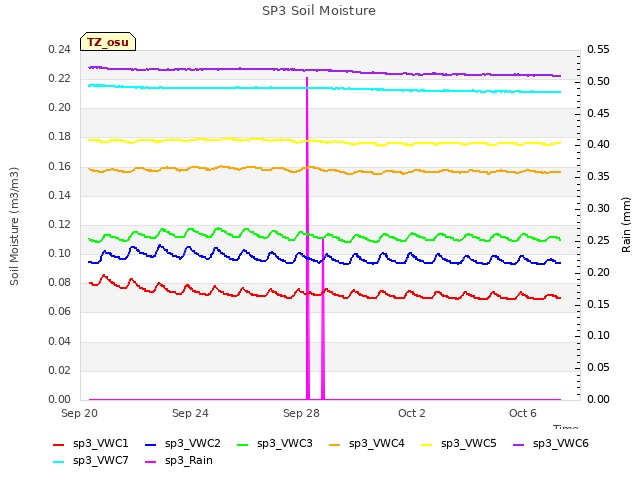Image resolution: width=640 pixels, height=480 pixels.
Task: Click the 0.06 left axis tick label
Action: (x=60, y=312)
